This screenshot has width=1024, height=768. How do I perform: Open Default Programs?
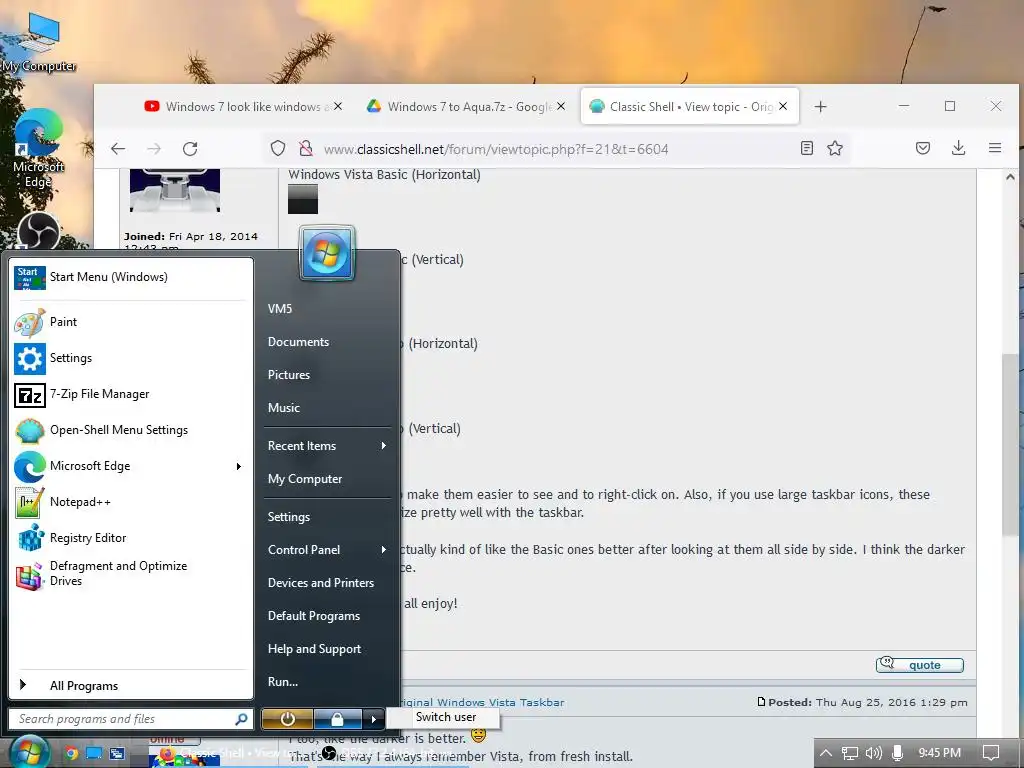click(x=327, y=616)
